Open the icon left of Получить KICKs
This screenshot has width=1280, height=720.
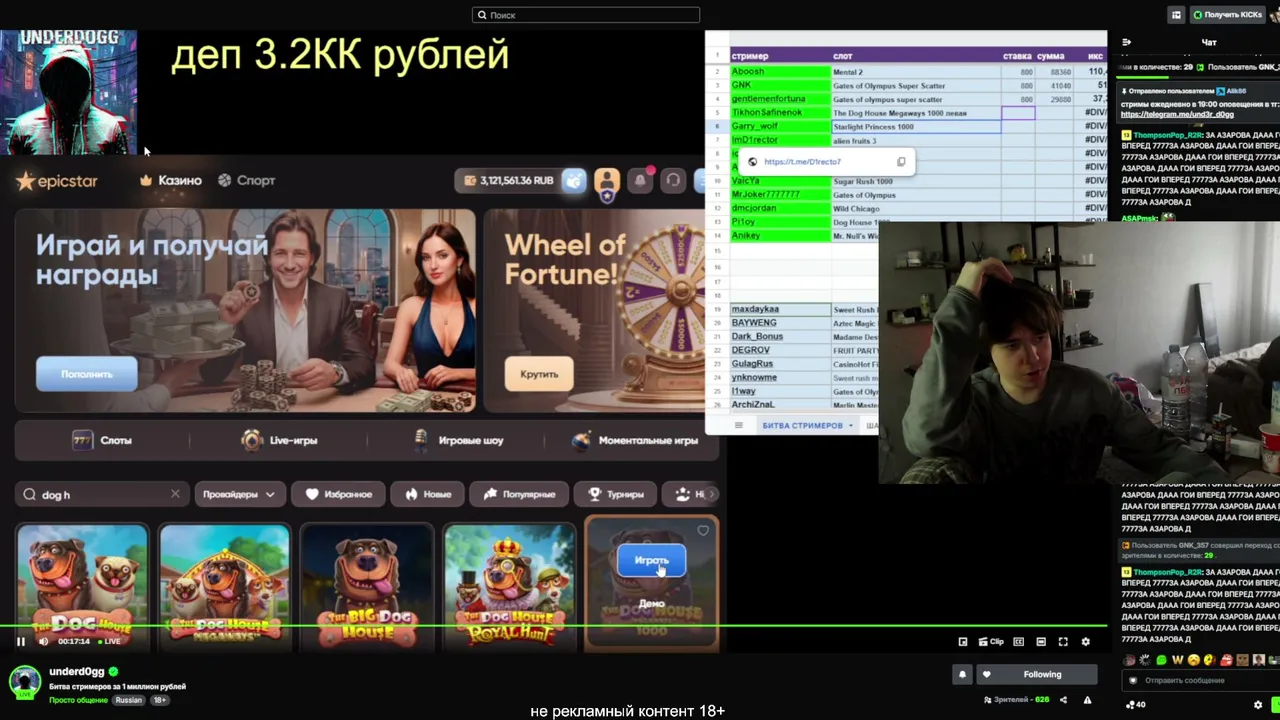click(1176, 15)
